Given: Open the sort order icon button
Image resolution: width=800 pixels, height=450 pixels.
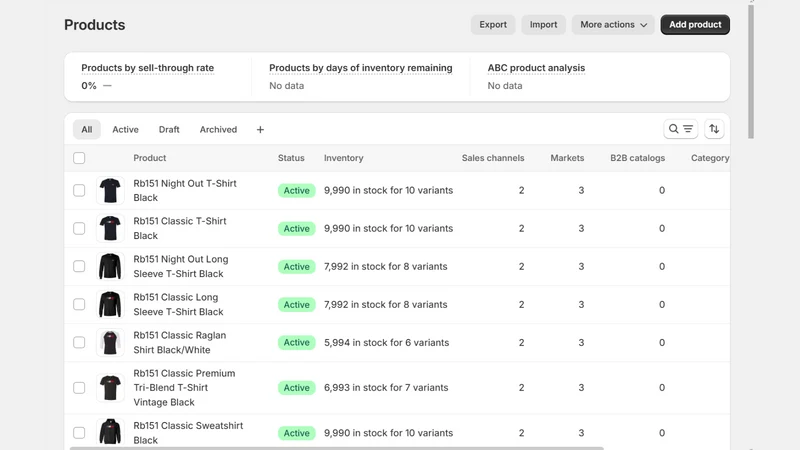Looking at the screenshot, I should tap(714, 129).
